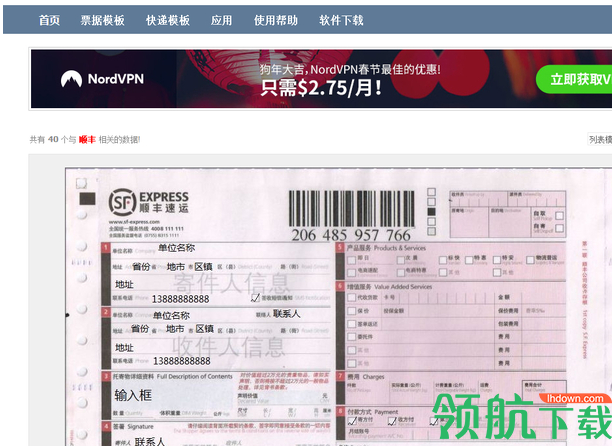Image resolution: width=612 pixels, height=446 pixels.
Task: Click recipient phone 13888888888
Action: click(x=182, y=361)
